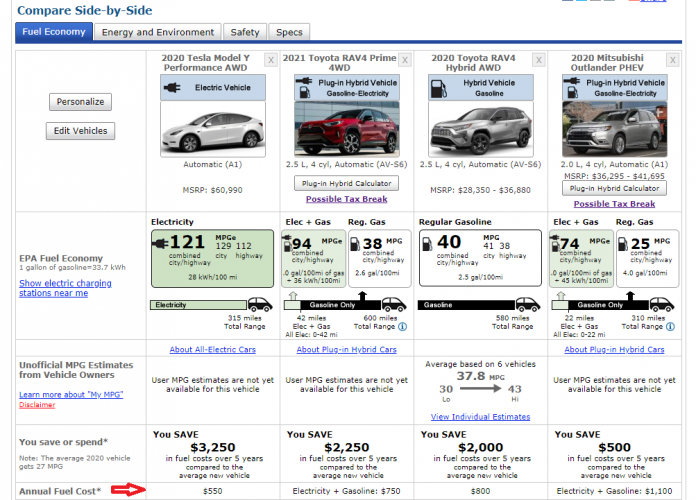Remove the Toyota RAV4 Hybrid AWD from comparison

[538, 60]
